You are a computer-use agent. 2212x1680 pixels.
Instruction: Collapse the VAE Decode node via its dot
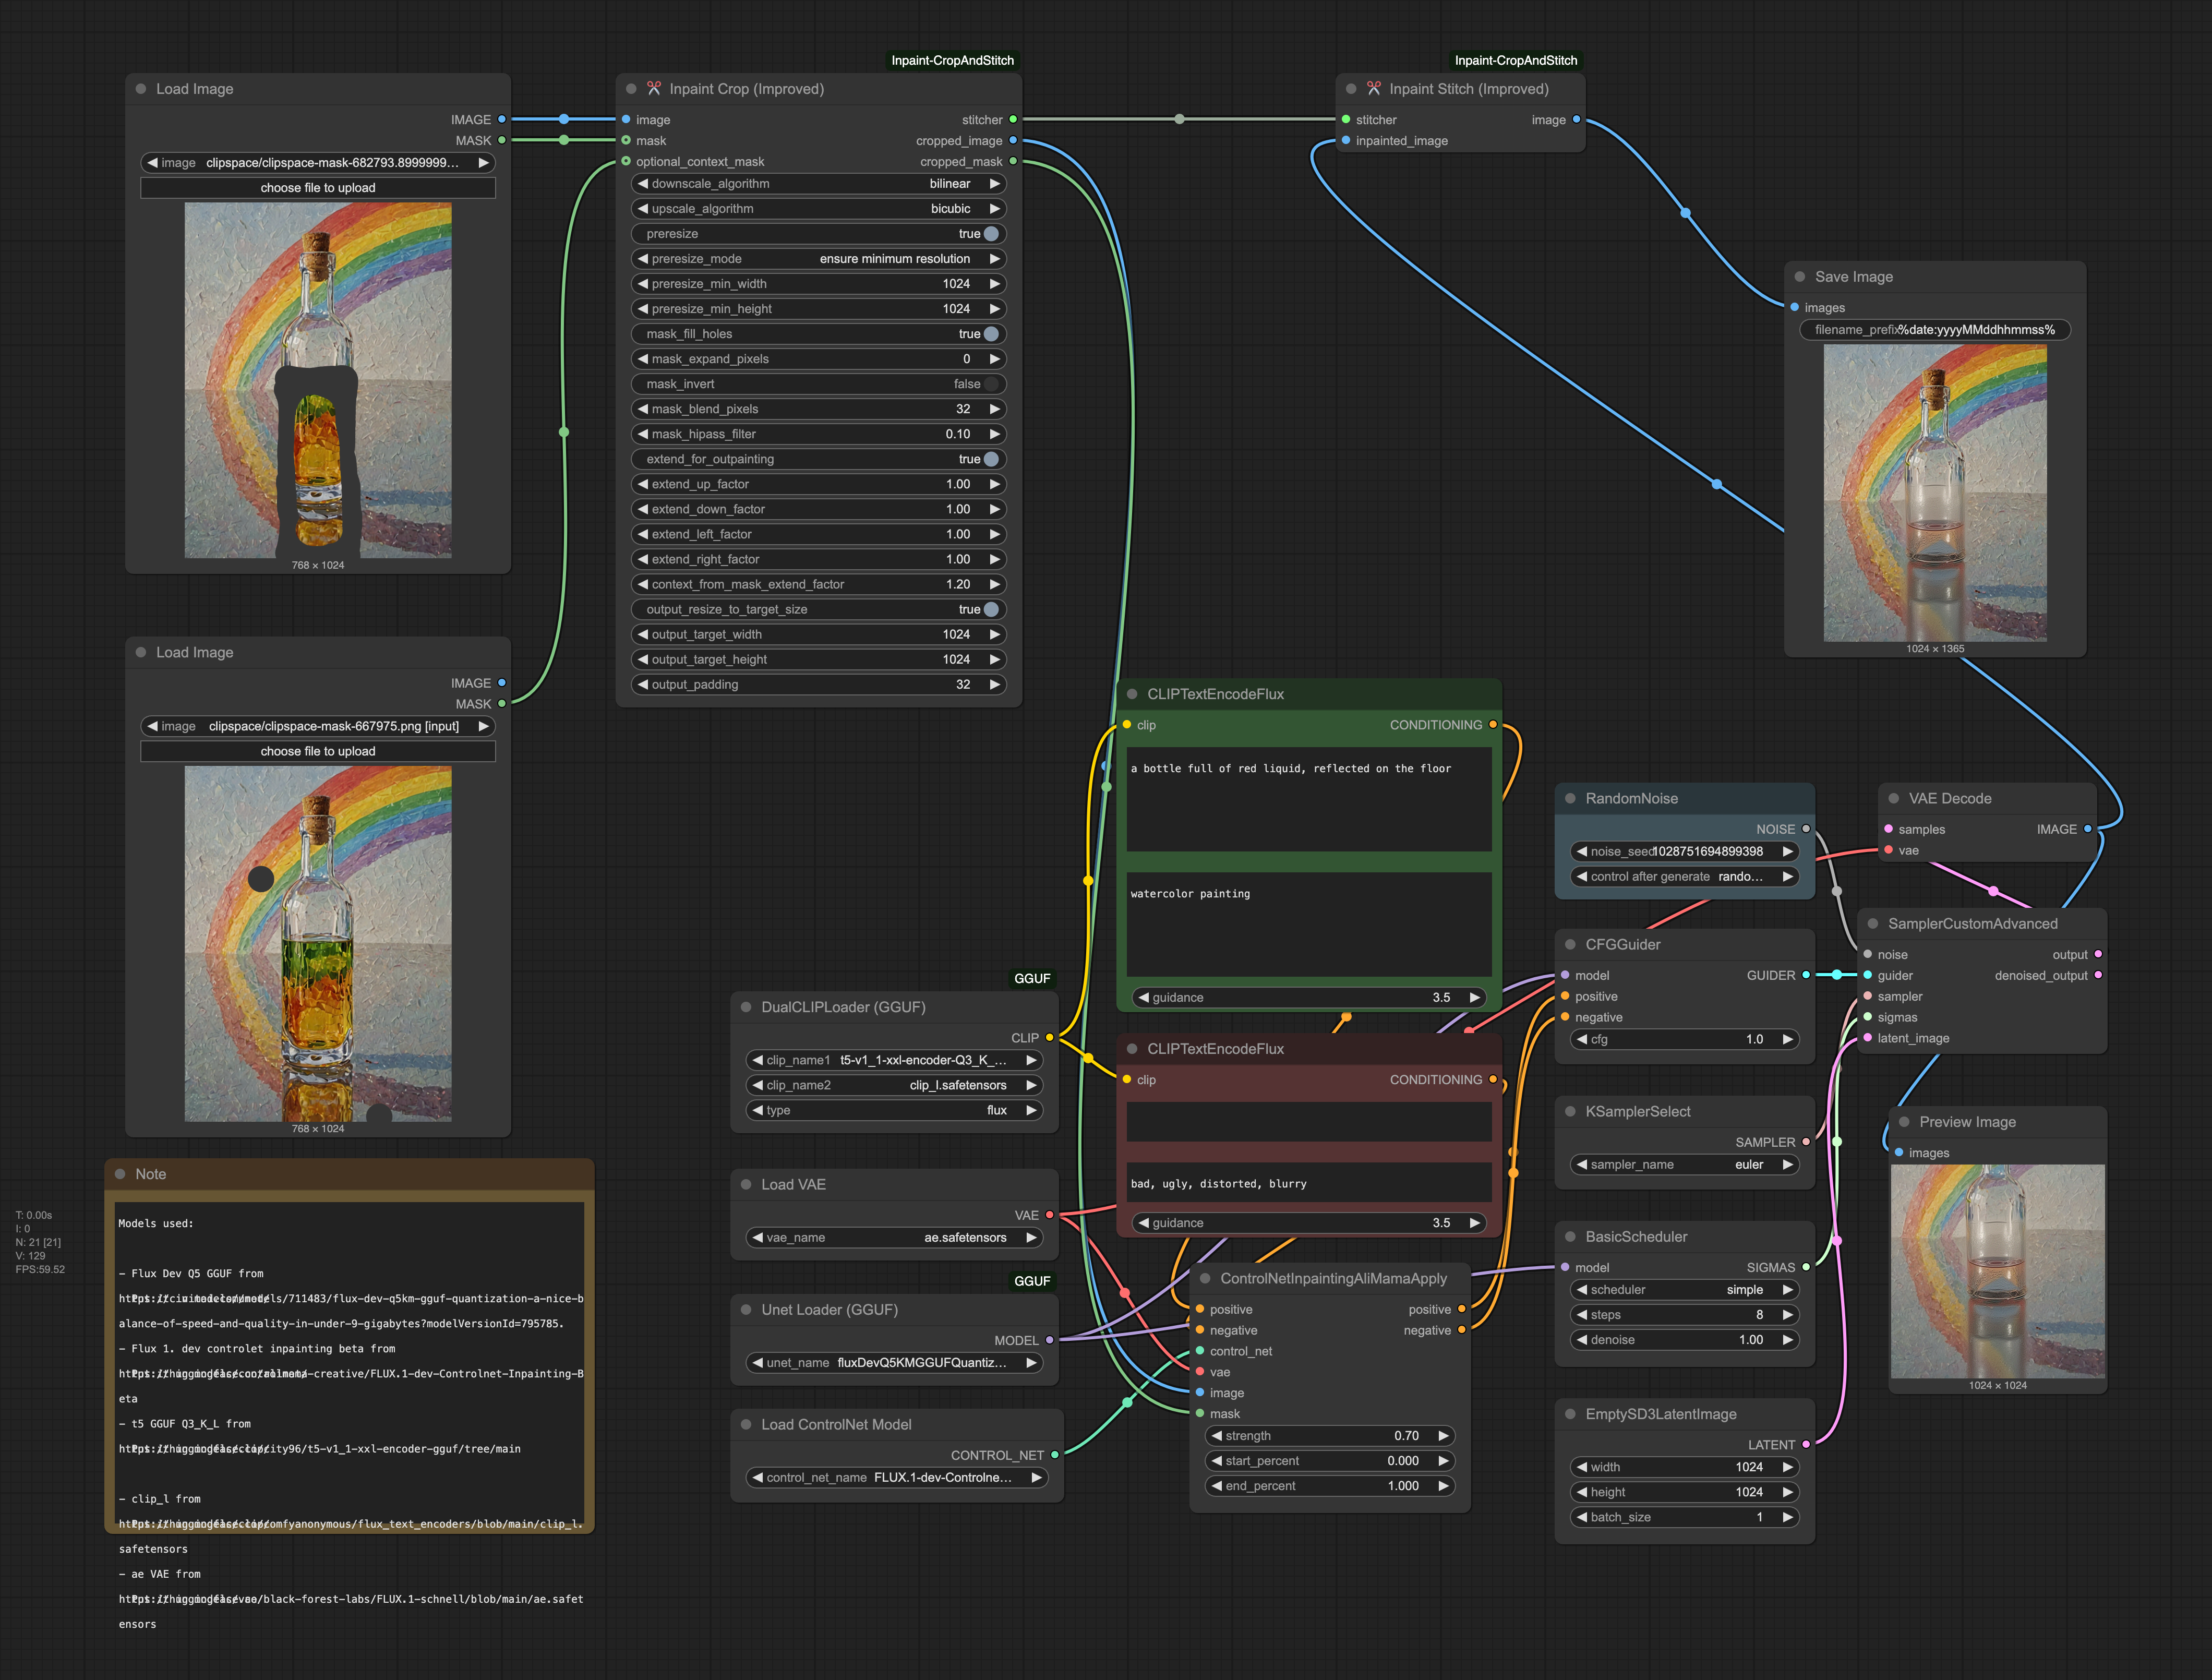(x=1894, y=798)
